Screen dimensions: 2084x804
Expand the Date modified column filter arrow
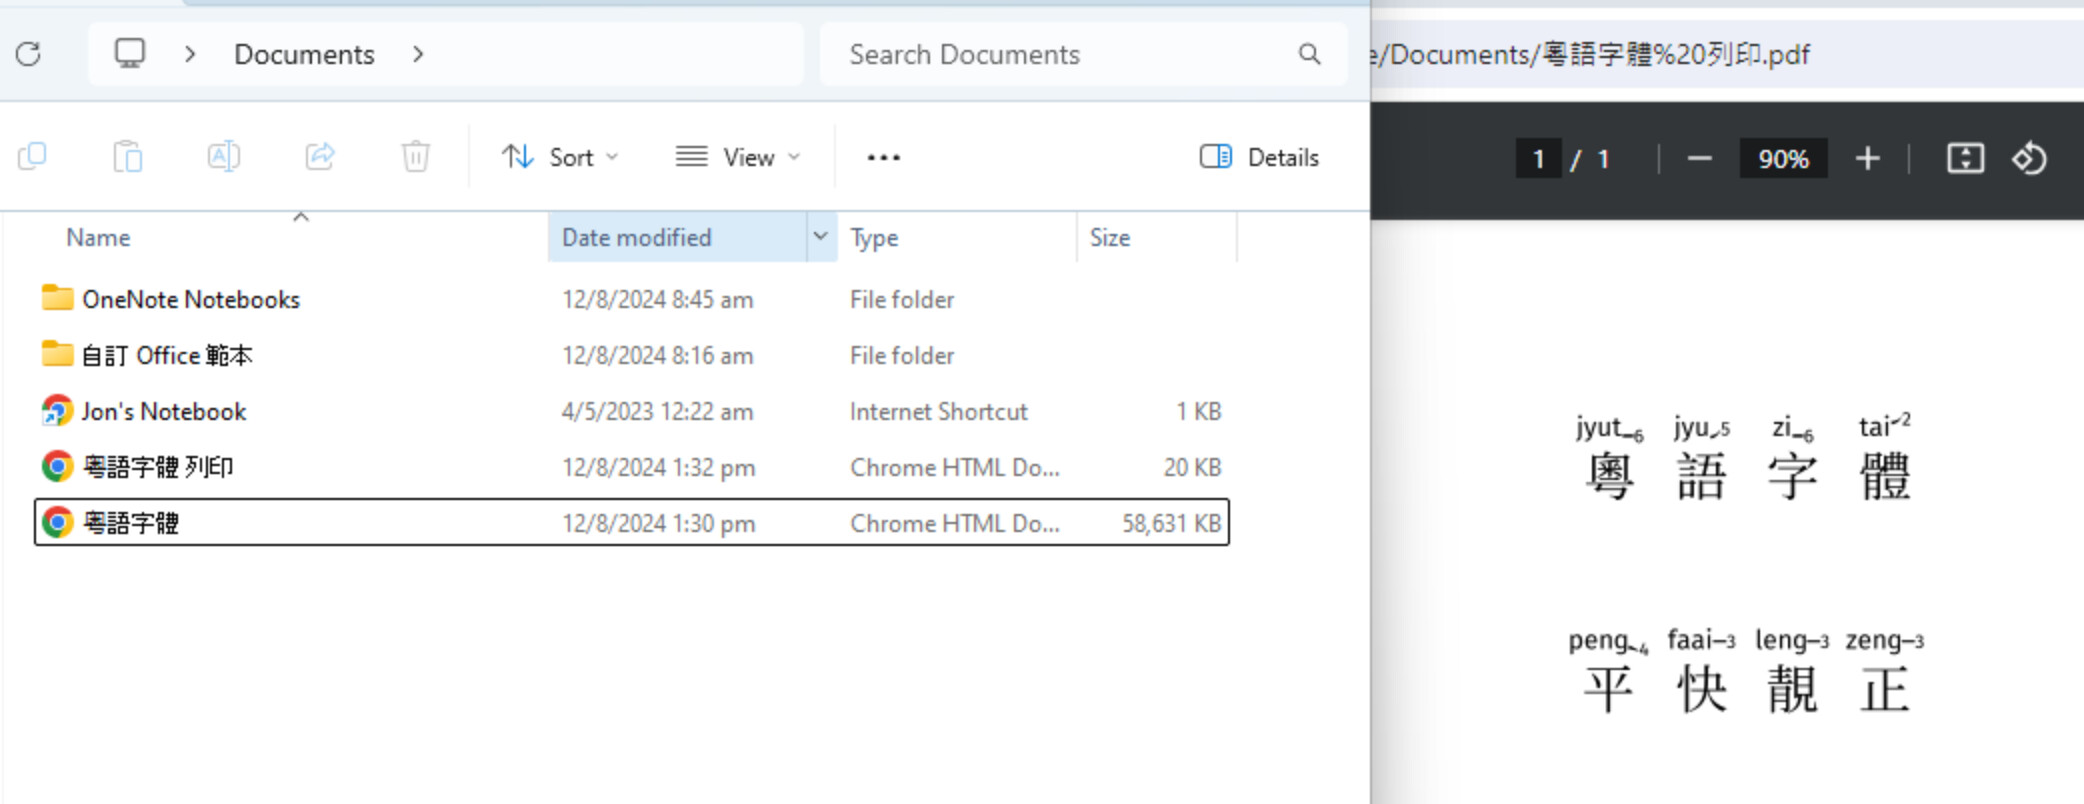tap(821, 237)
